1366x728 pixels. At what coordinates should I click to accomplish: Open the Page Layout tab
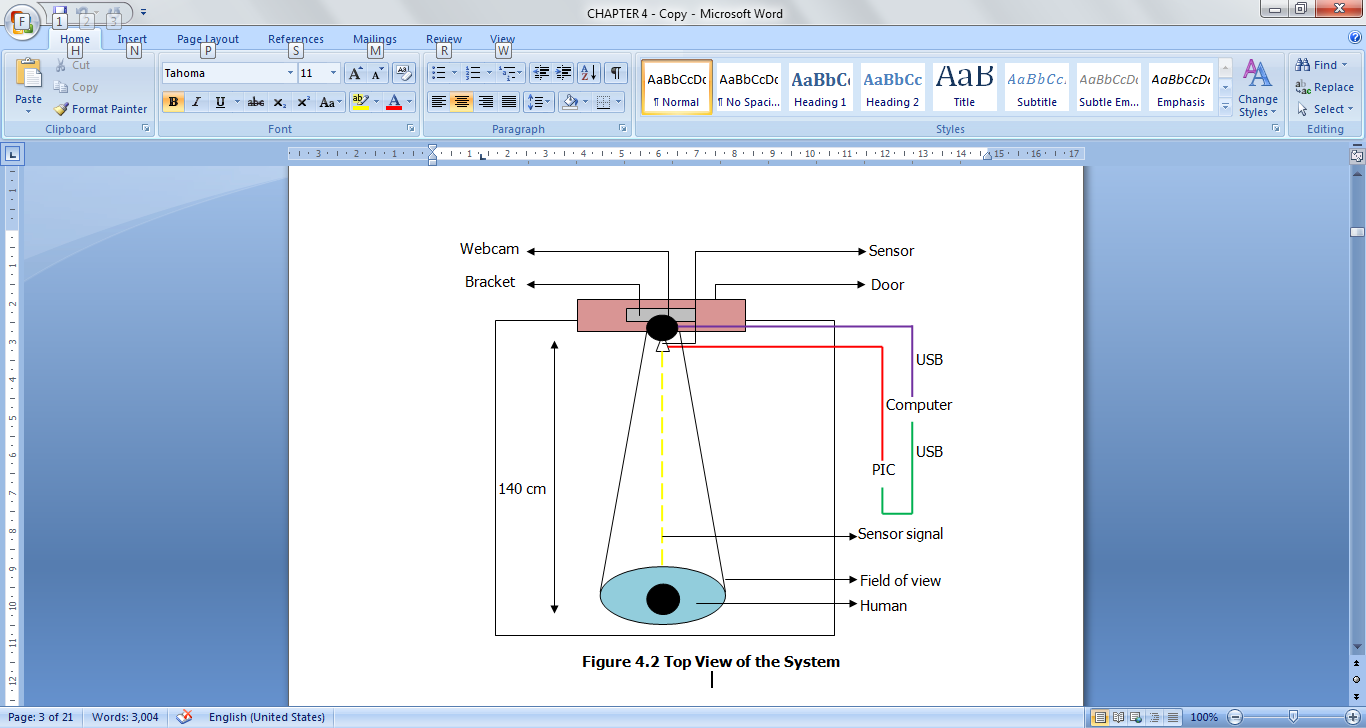208,40
